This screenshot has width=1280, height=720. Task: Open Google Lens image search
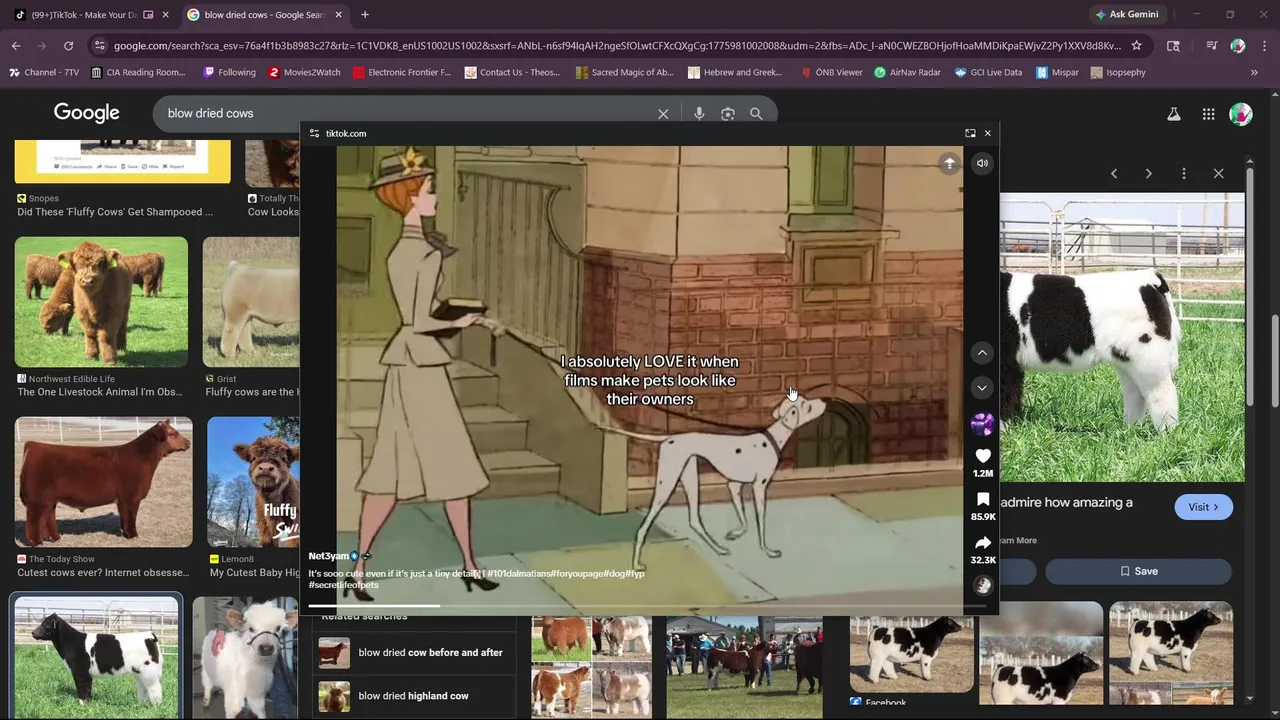coord(728,114)
